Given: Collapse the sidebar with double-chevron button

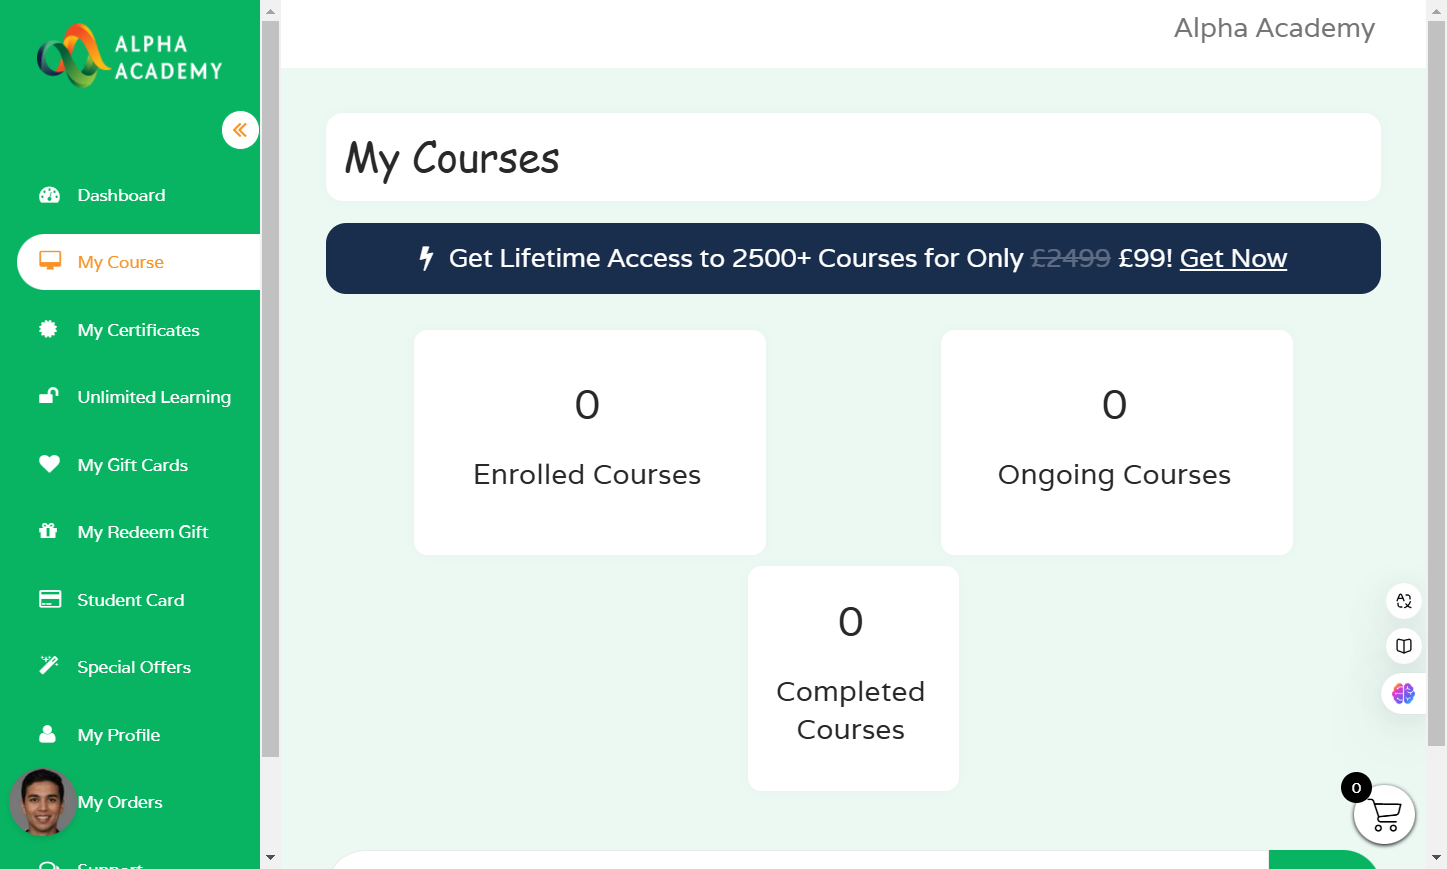Looking at the screenshot, I should [240, 130].
